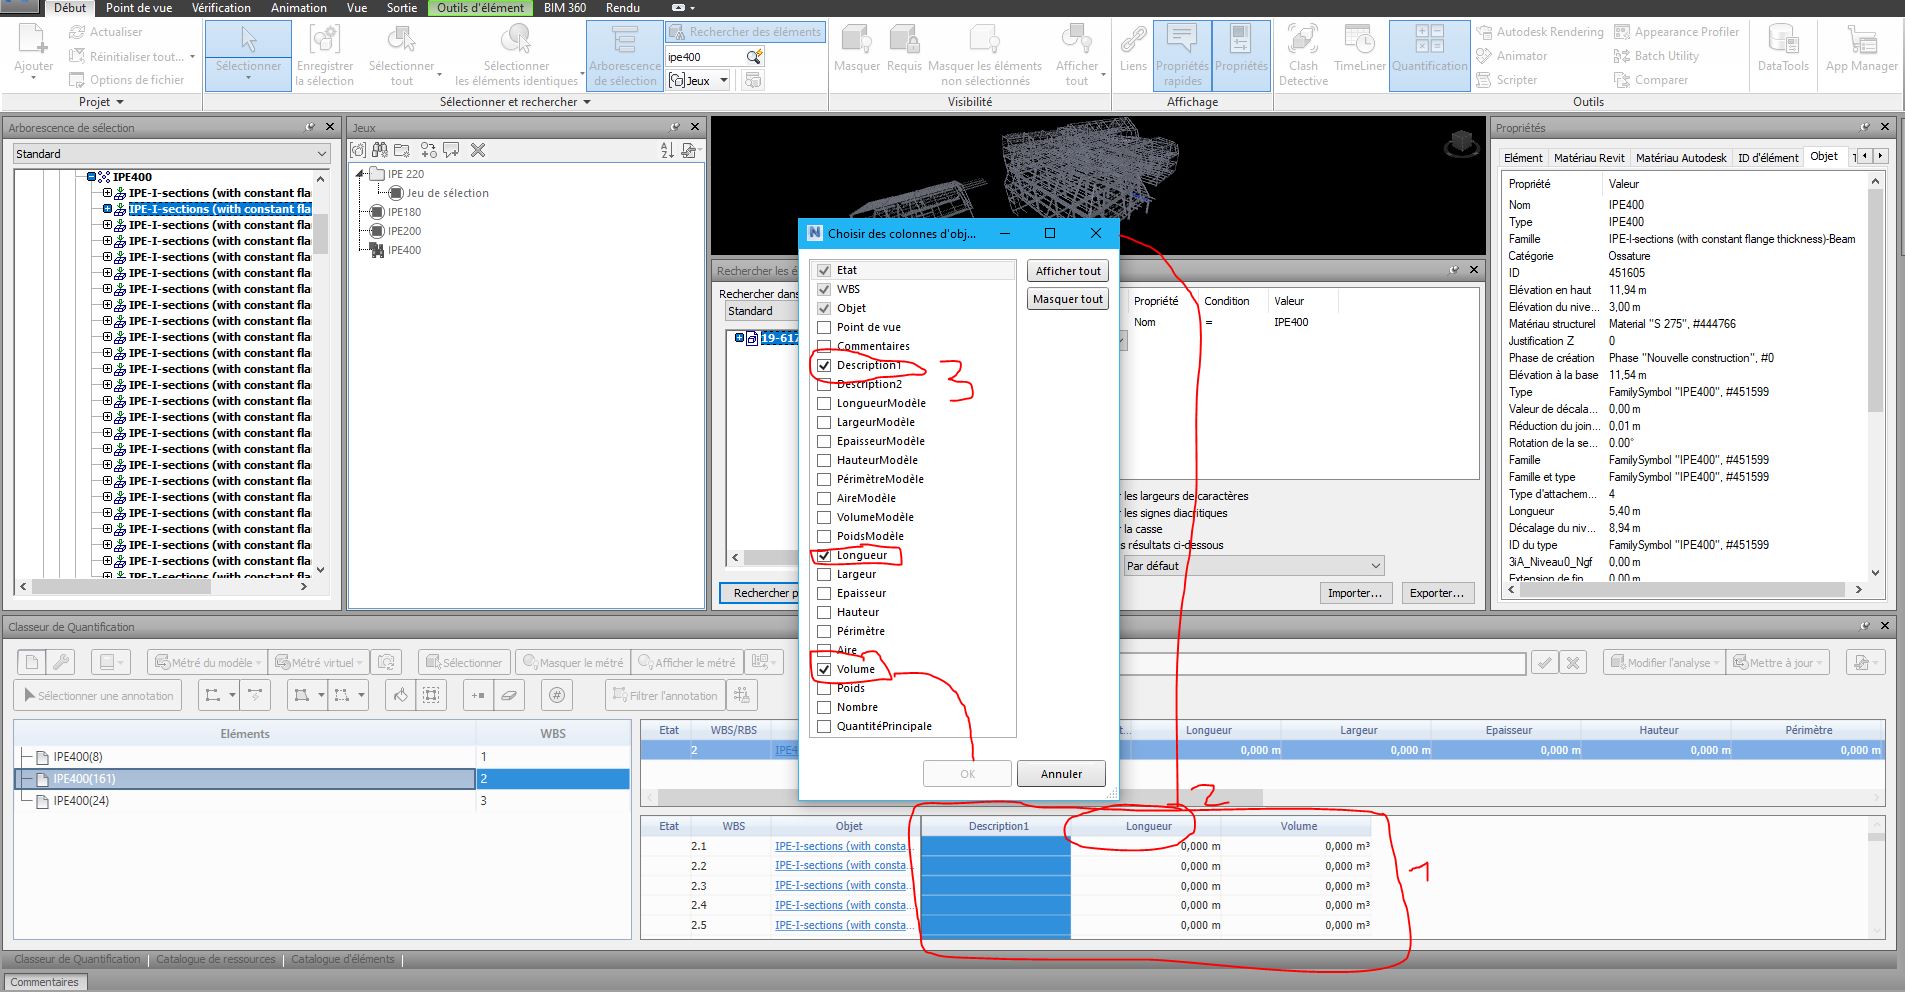
Task: Open App Manager from the ribbon
Action: tap(1861, 50)
